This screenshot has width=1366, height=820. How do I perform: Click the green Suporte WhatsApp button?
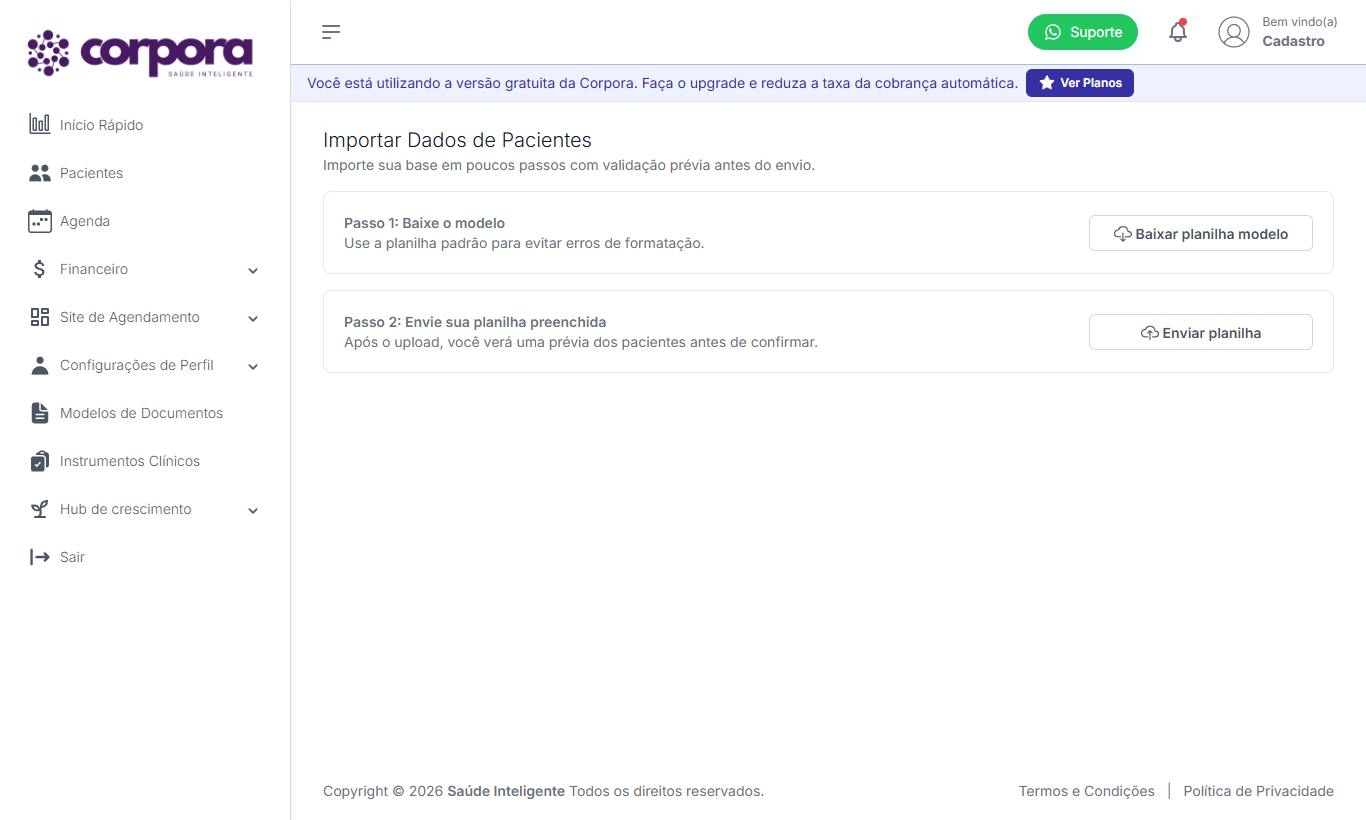[x=1083, y=32]
